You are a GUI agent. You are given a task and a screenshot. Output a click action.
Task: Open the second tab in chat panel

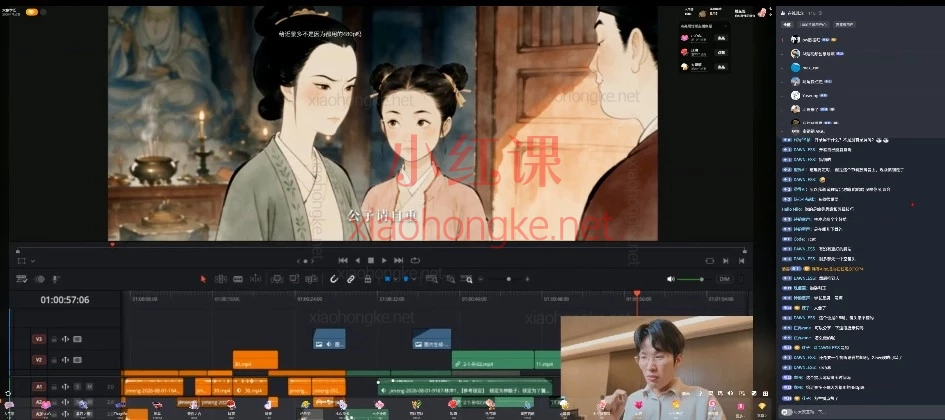pos(813,25)
